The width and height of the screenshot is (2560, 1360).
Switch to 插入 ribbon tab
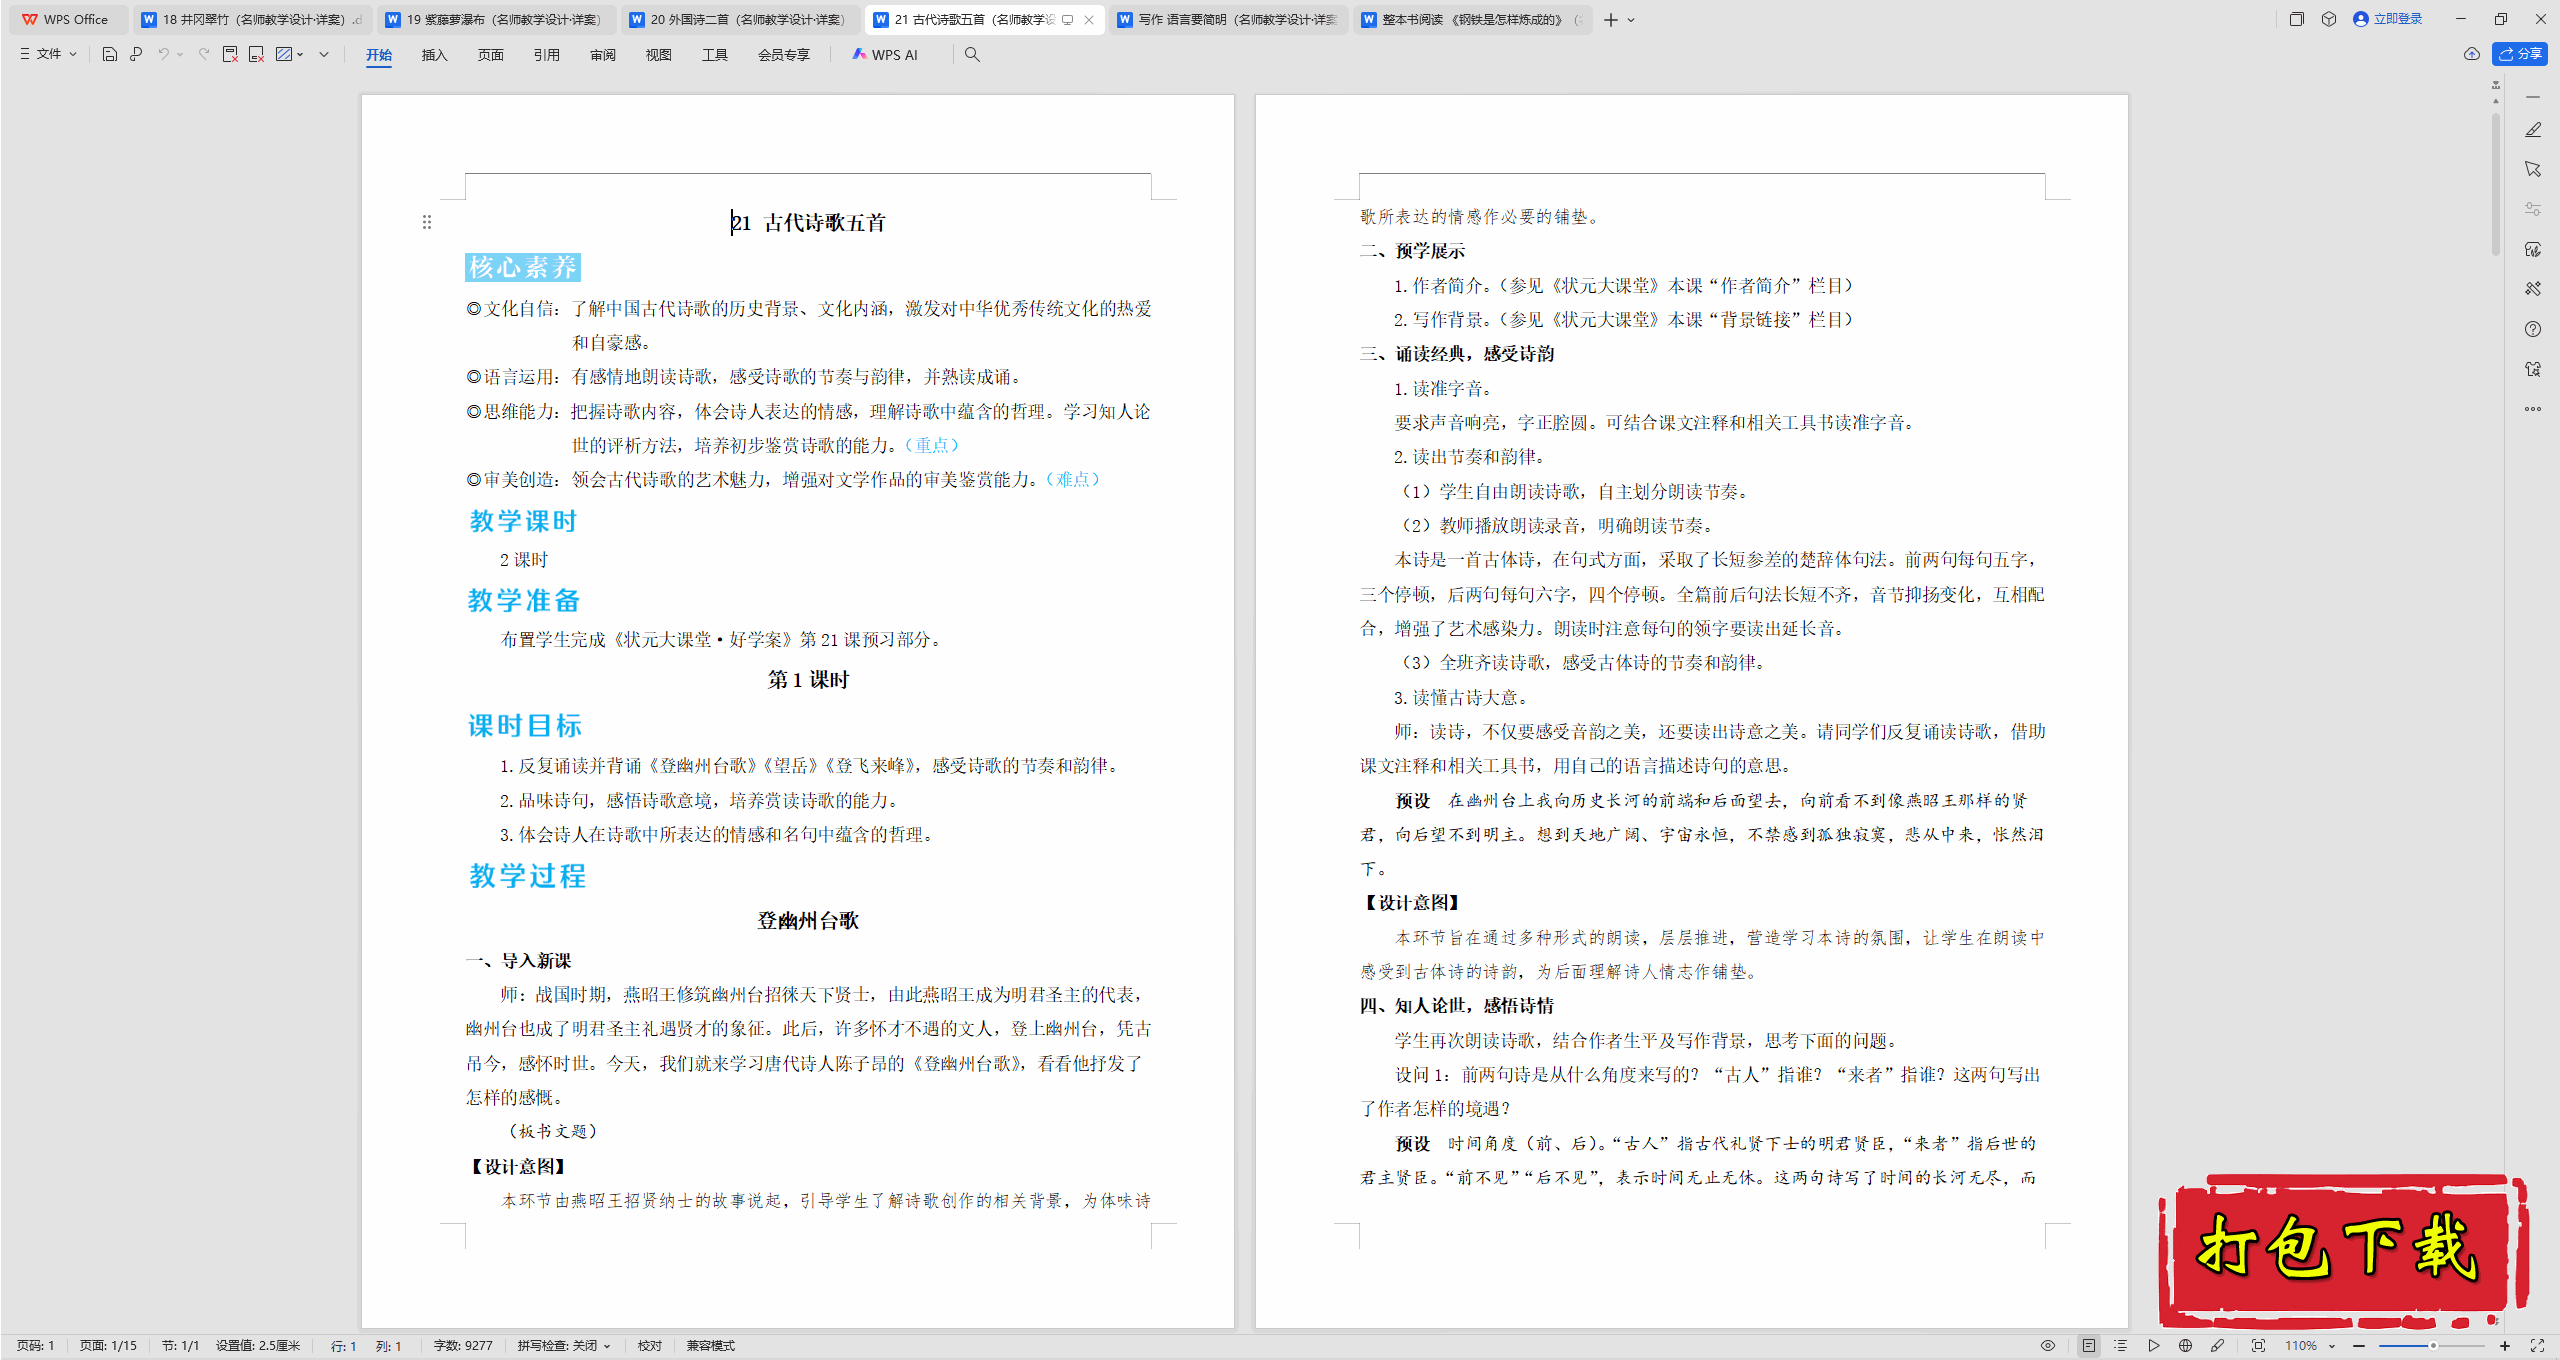click(434, 55)
